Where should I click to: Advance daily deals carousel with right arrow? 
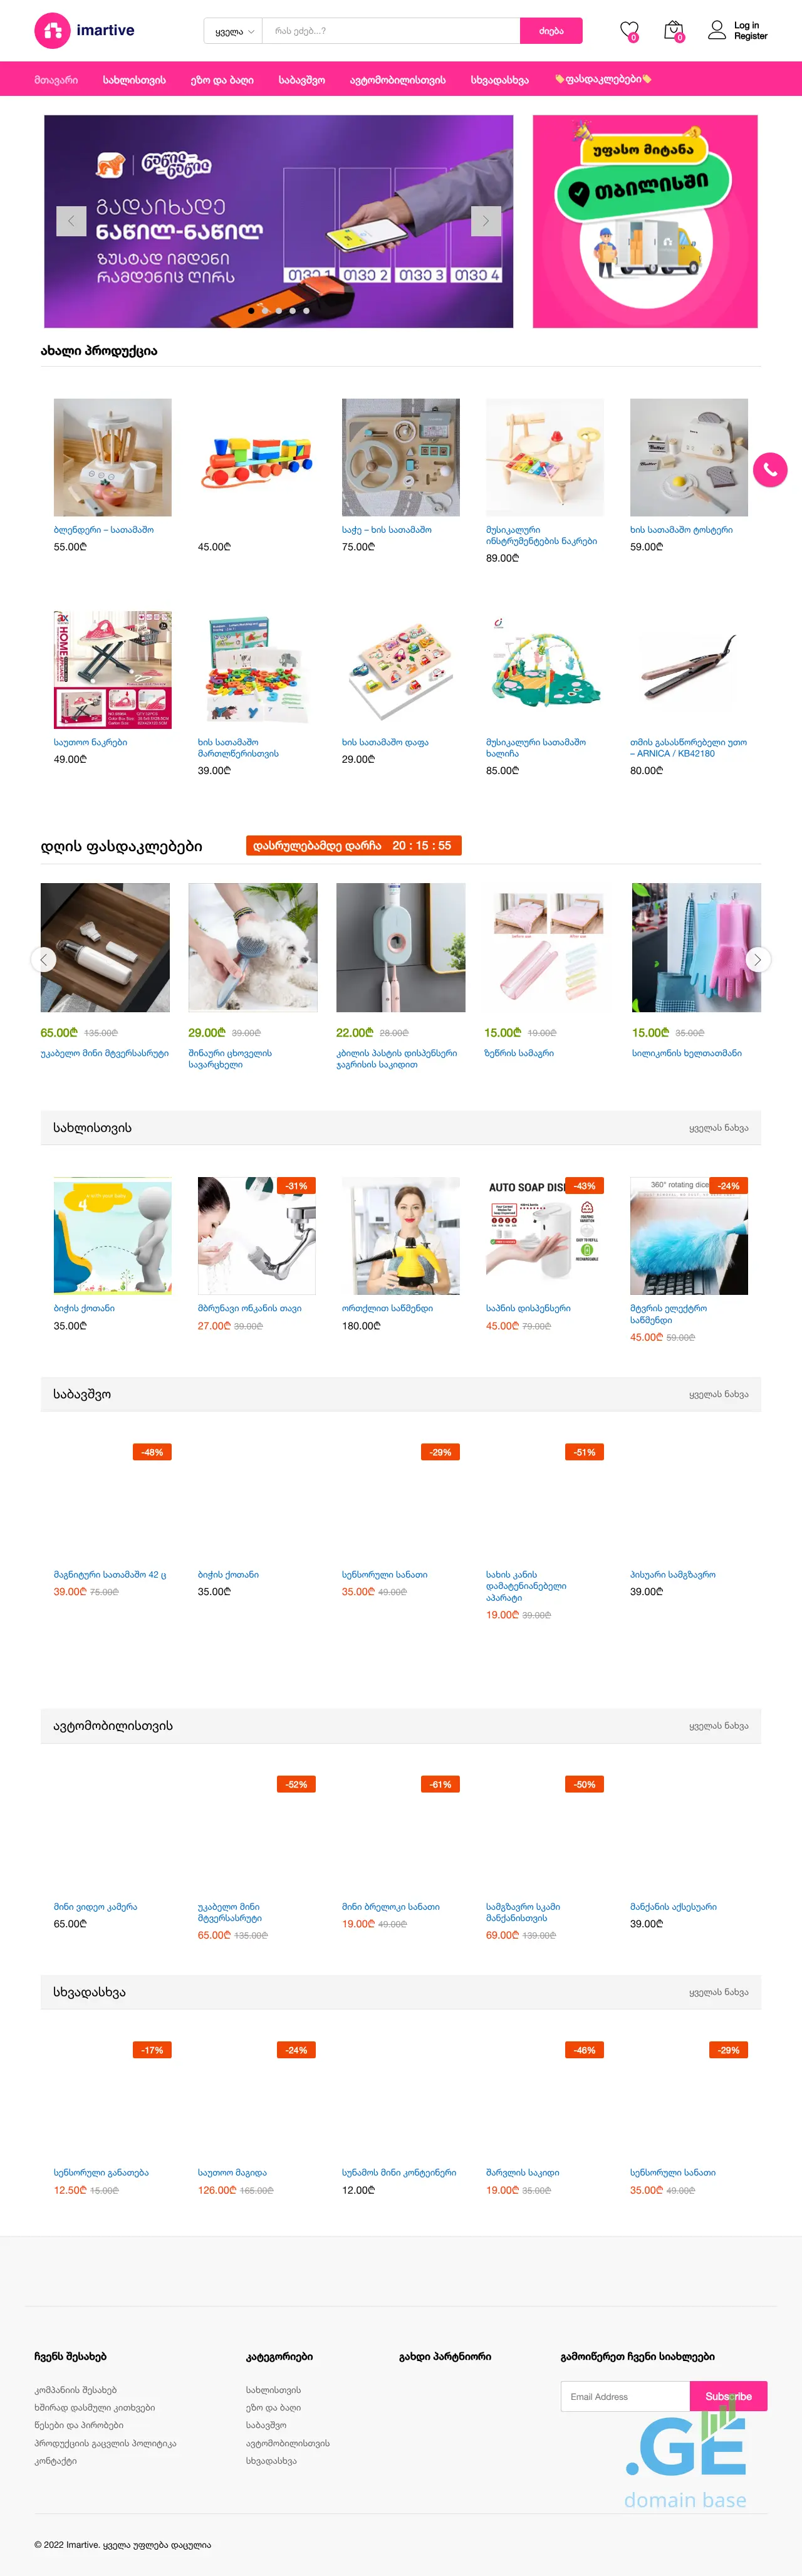pos(758,960)
